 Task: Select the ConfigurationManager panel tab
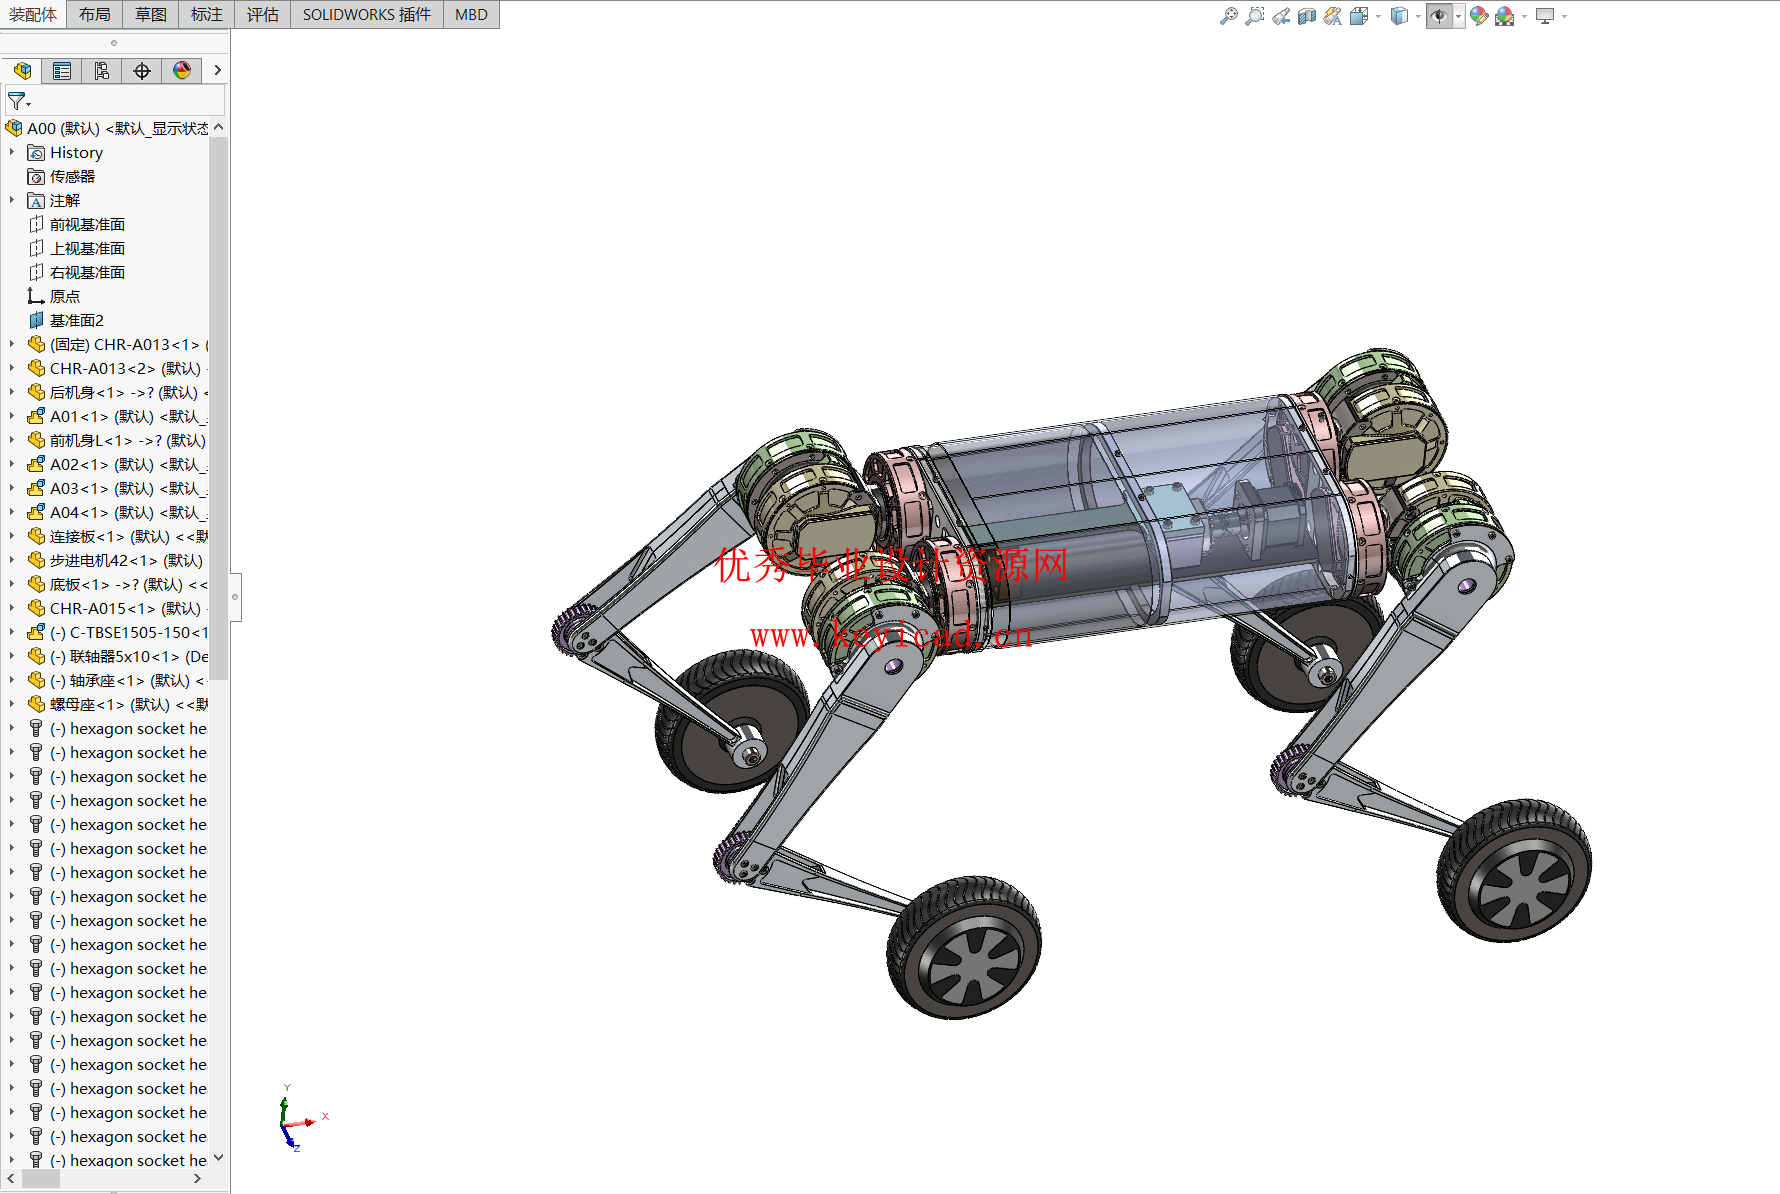(102, 70)
